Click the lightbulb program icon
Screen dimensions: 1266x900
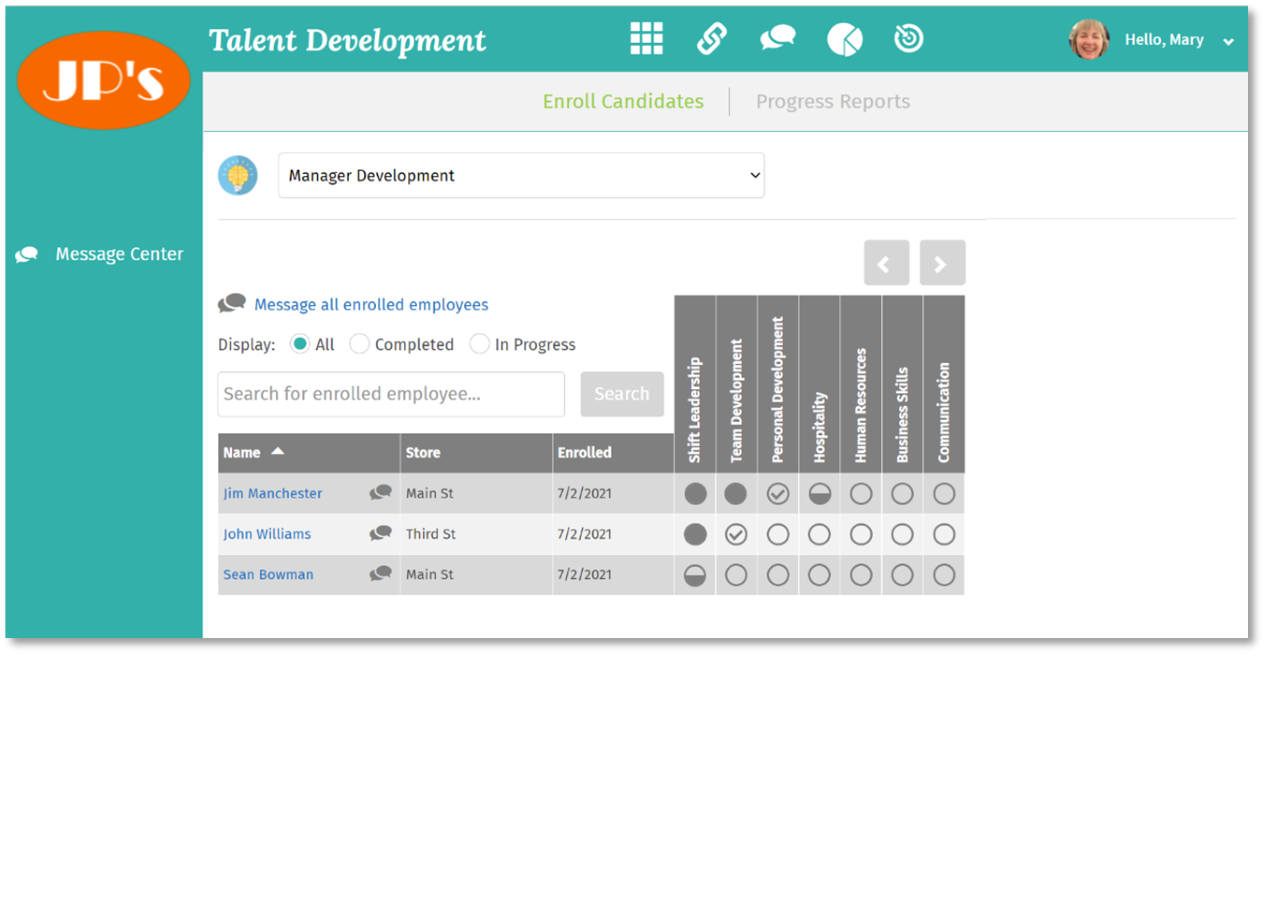coord(238,175)
